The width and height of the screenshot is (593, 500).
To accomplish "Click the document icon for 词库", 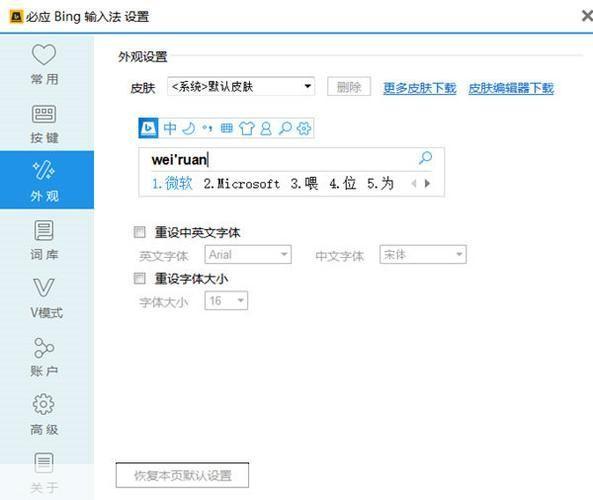I will [44, 230].
